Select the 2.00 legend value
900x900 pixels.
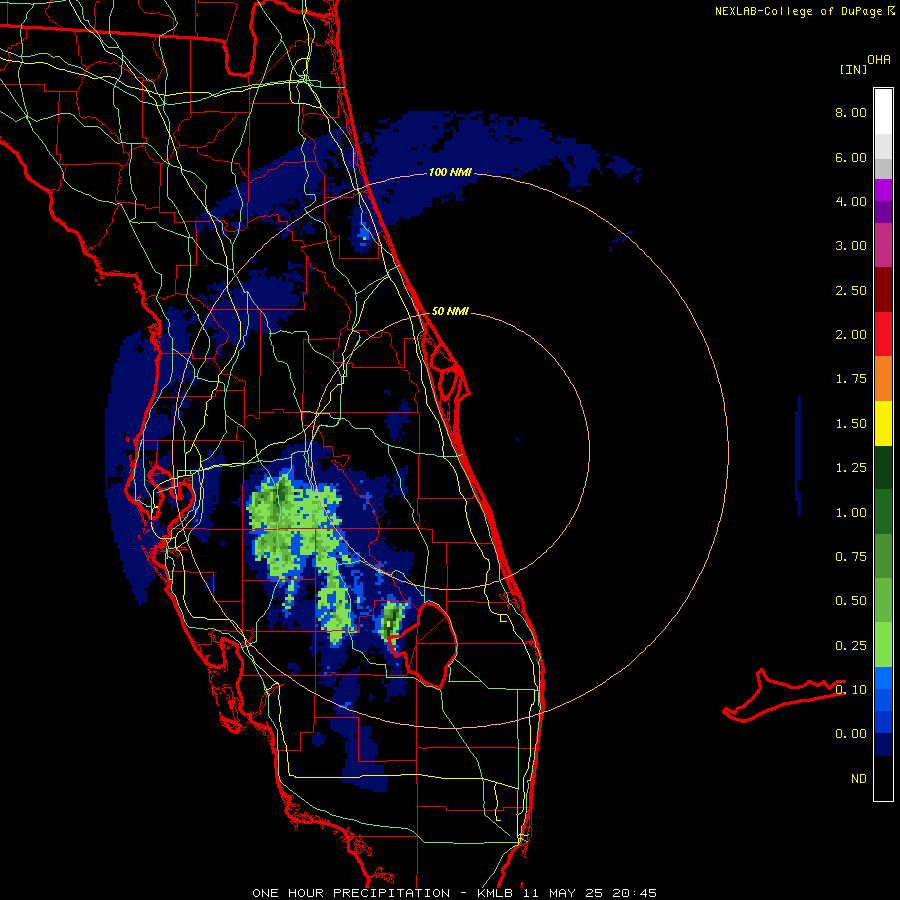pos(851,335)
